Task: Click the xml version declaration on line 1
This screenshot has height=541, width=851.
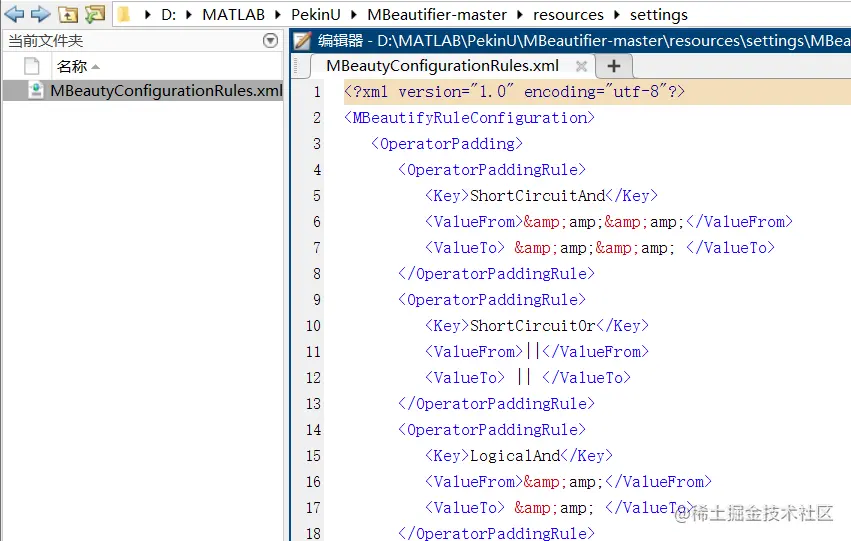Action: coord(515,91)
